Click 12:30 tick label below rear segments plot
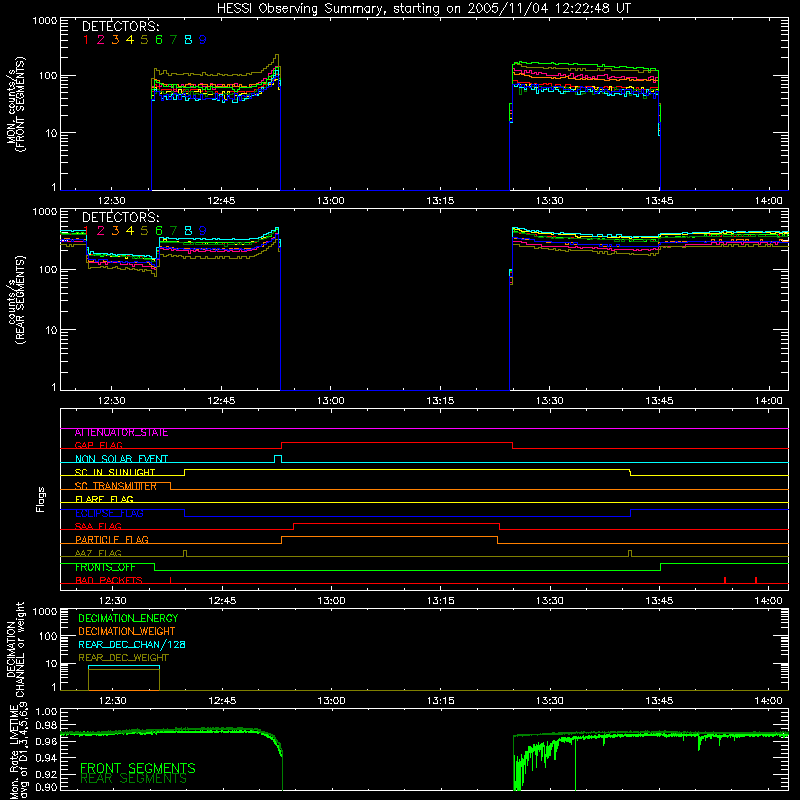This screenshot has width=800, height=800. pos(112,401)
